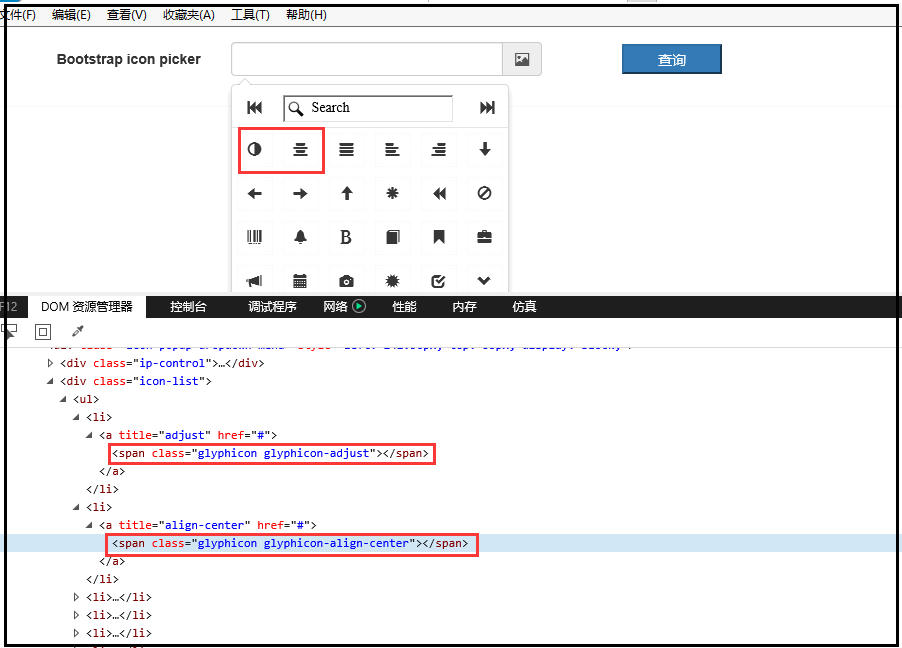902x648 pixels.
Task: Activate the color picker eyedropper tool
Action: pos(77,331)
